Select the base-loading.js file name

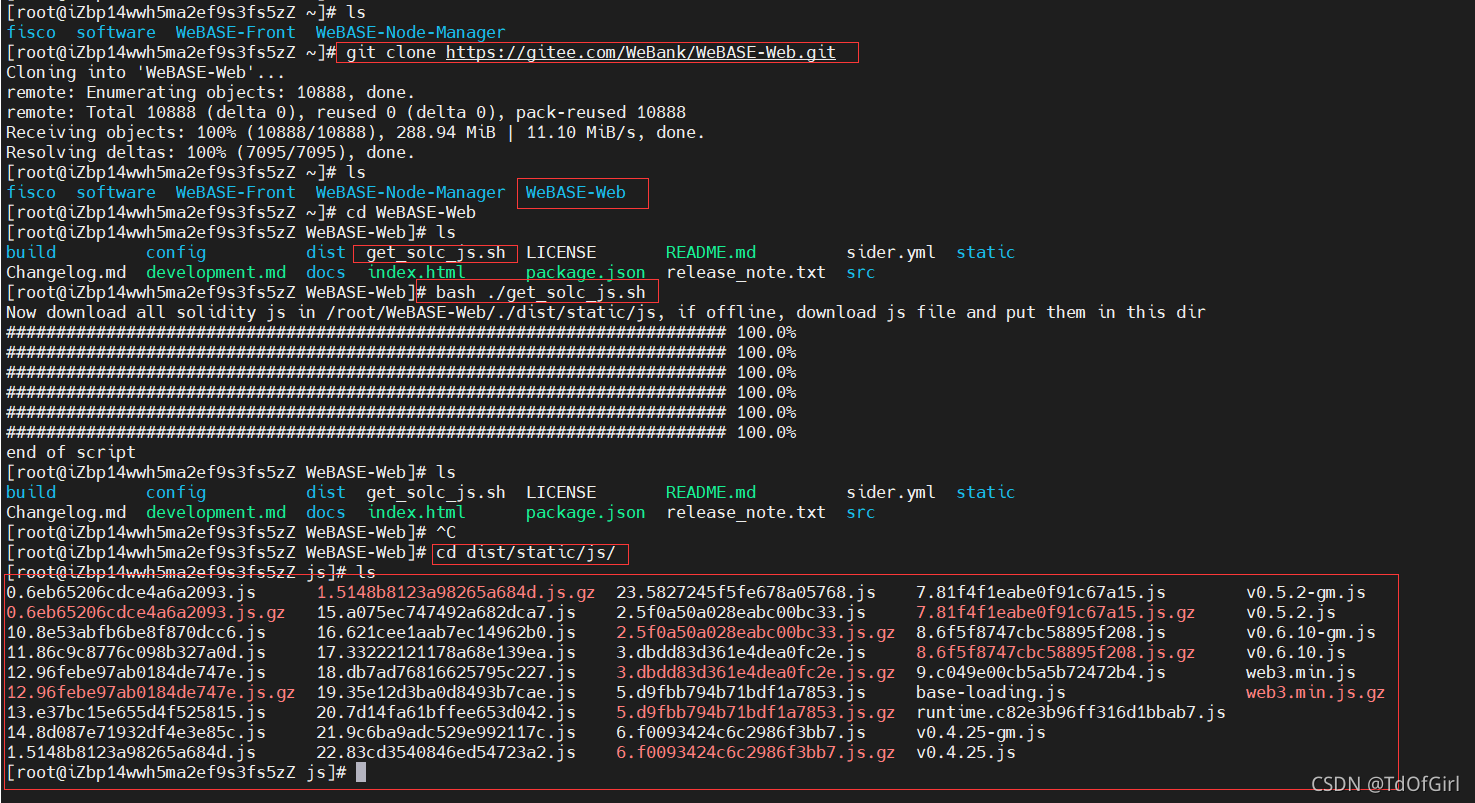point(991,692)
